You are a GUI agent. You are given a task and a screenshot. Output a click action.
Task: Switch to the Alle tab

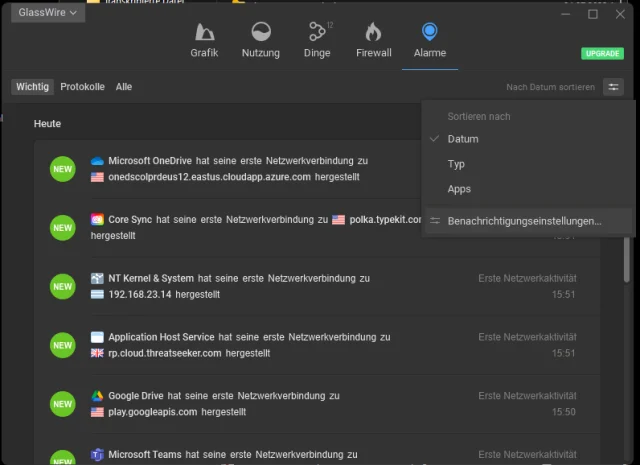click(x=124, y=87)
